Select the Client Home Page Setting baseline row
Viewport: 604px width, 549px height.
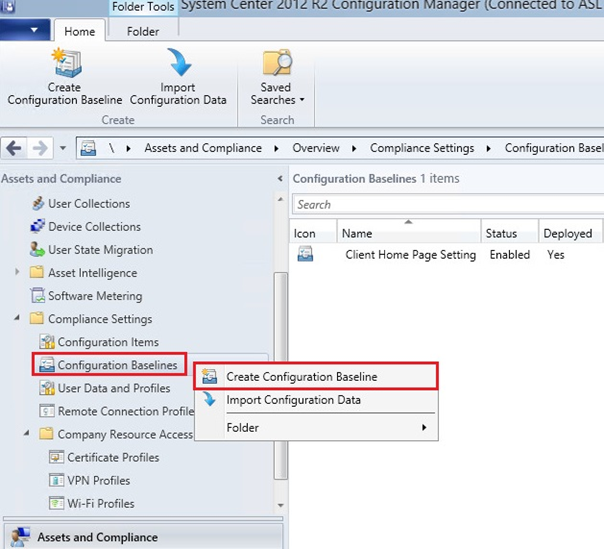click(x=410, y=255)
